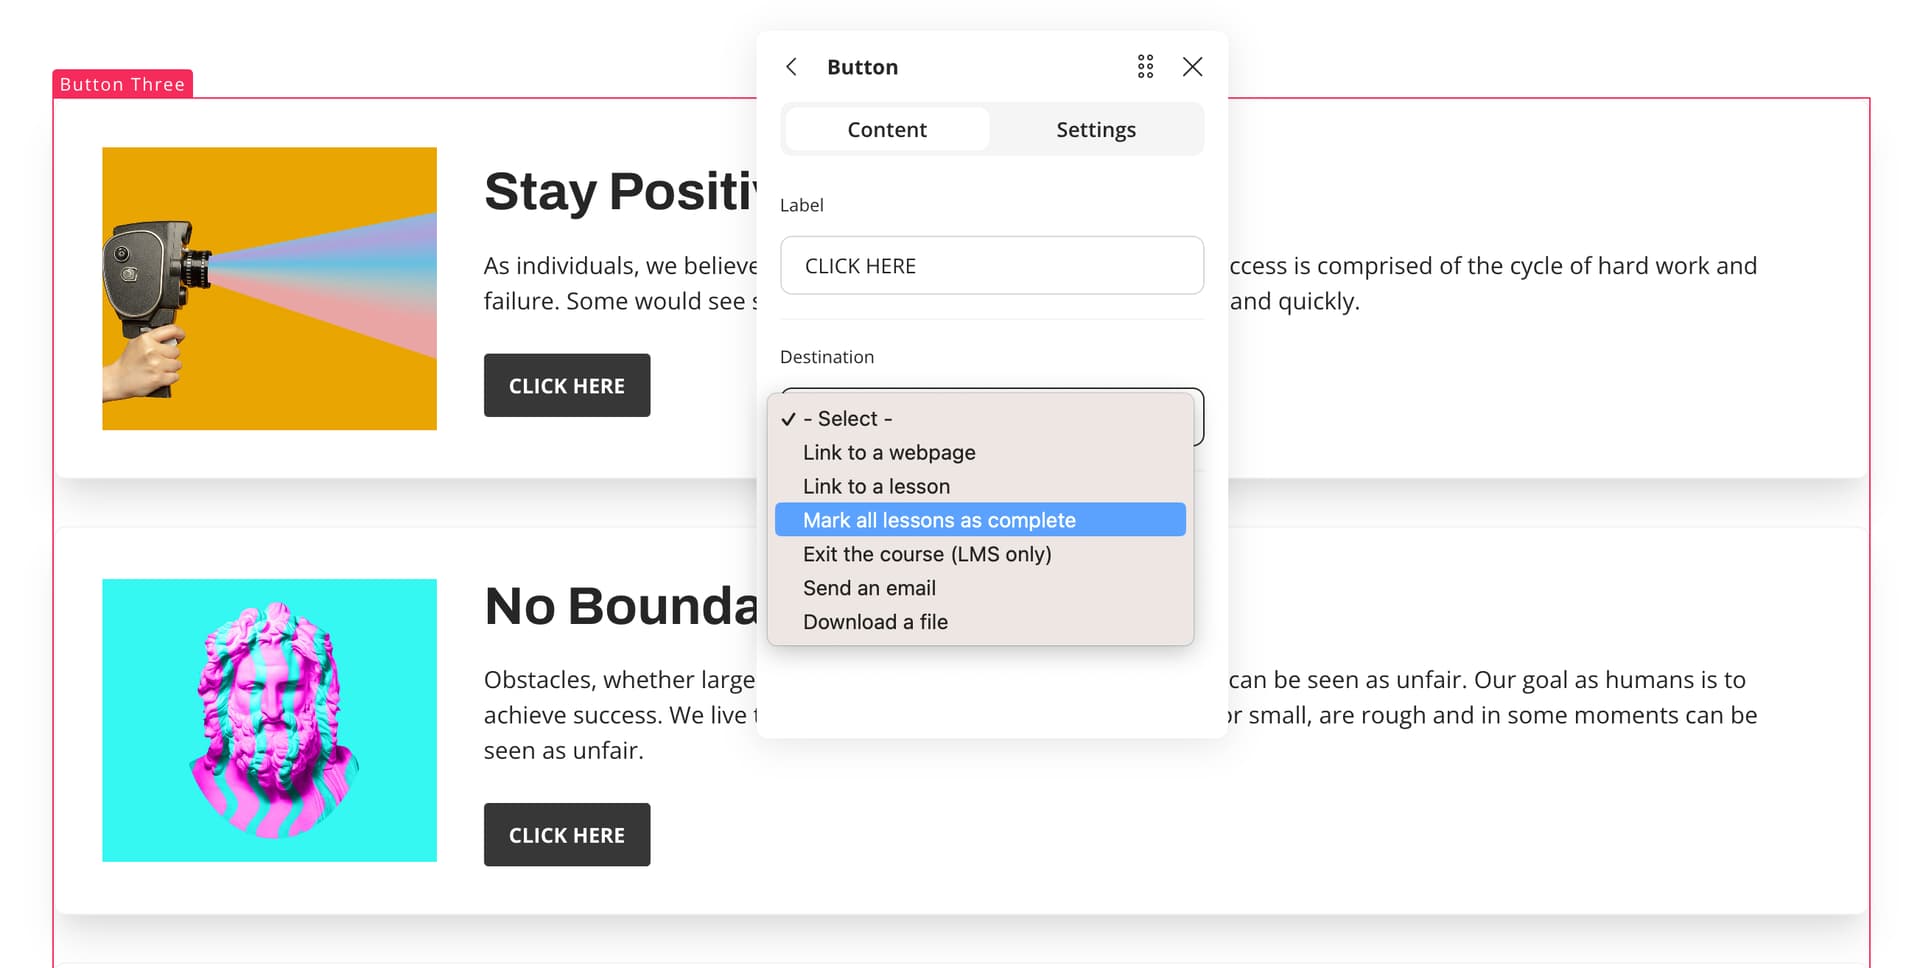This screenshot has height=968, width=1920.
Task: Click the back arrow in Button panel
Action: [791, 67]
